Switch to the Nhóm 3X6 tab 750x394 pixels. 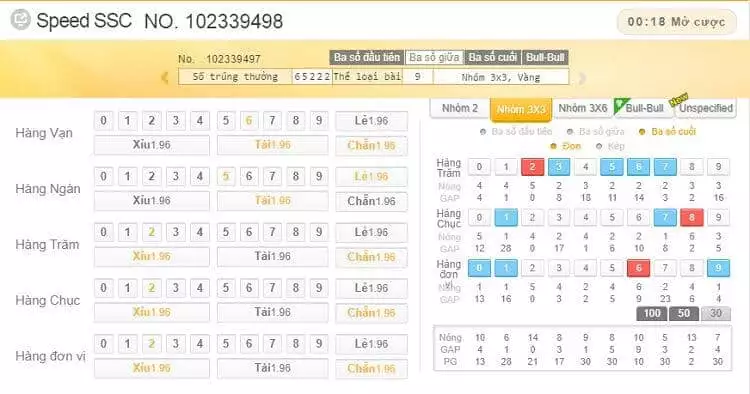[583, 109]
